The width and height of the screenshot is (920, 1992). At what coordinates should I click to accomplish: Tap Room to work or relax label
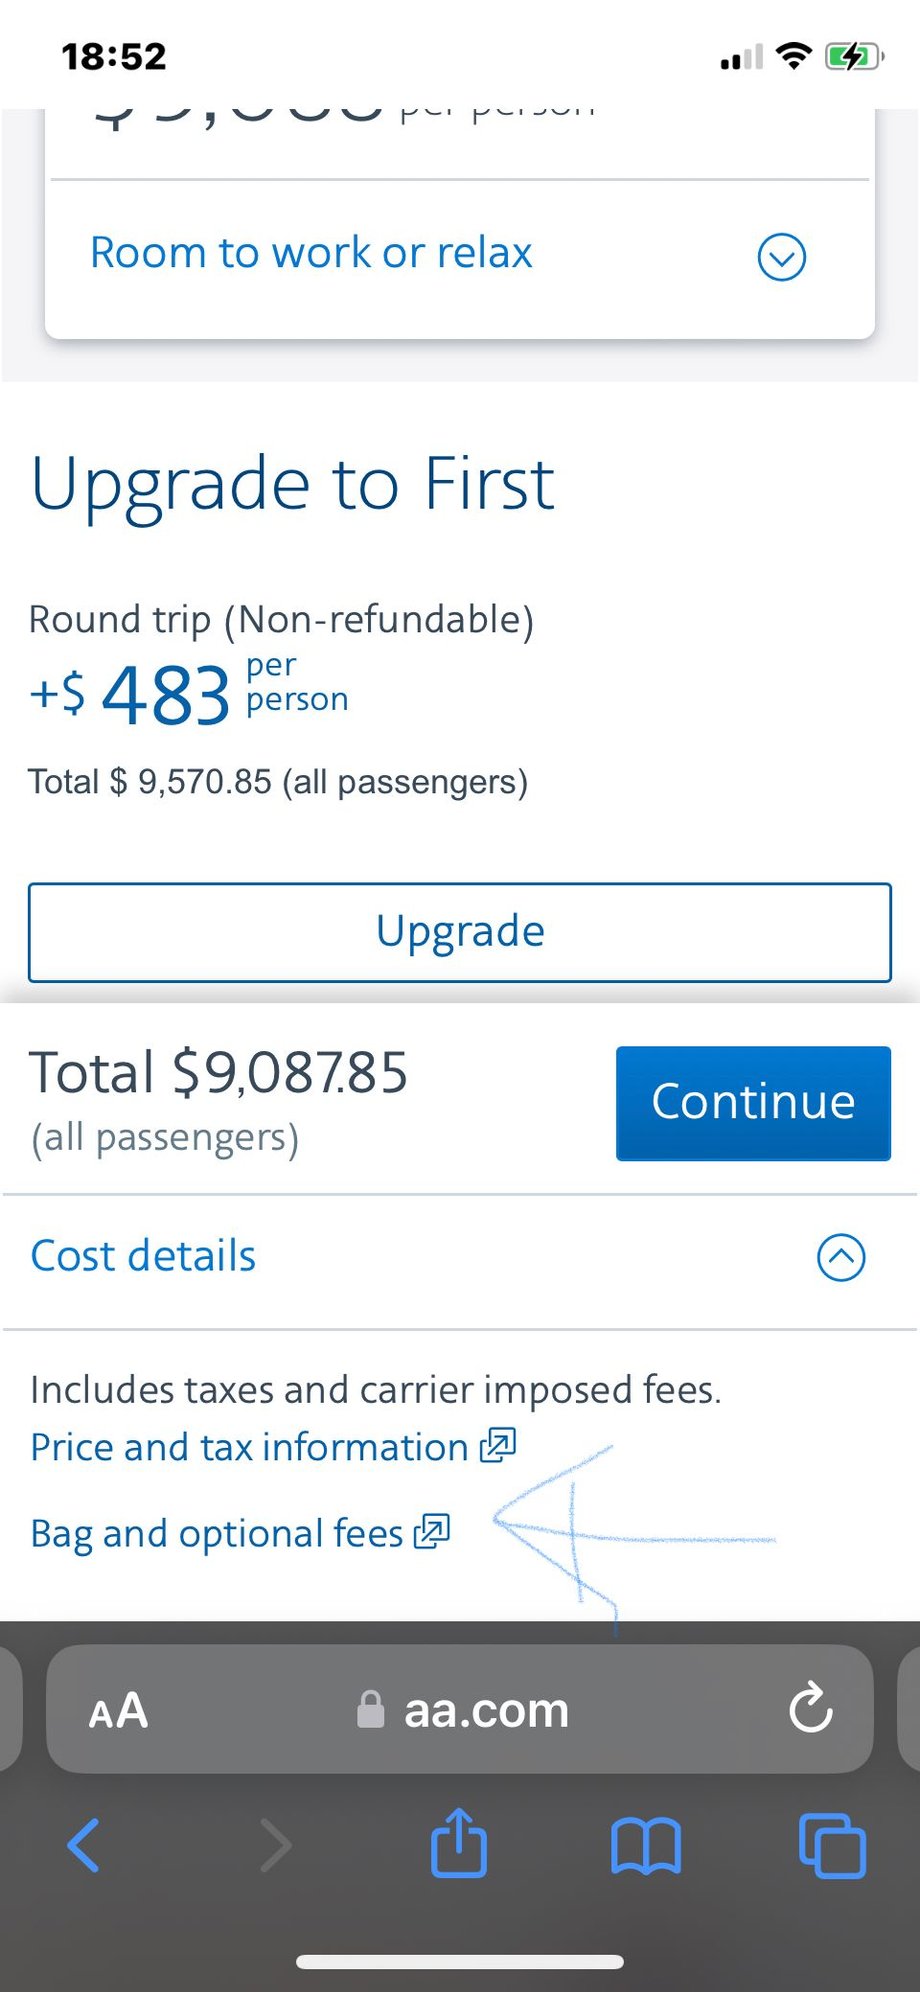point(311,253)
